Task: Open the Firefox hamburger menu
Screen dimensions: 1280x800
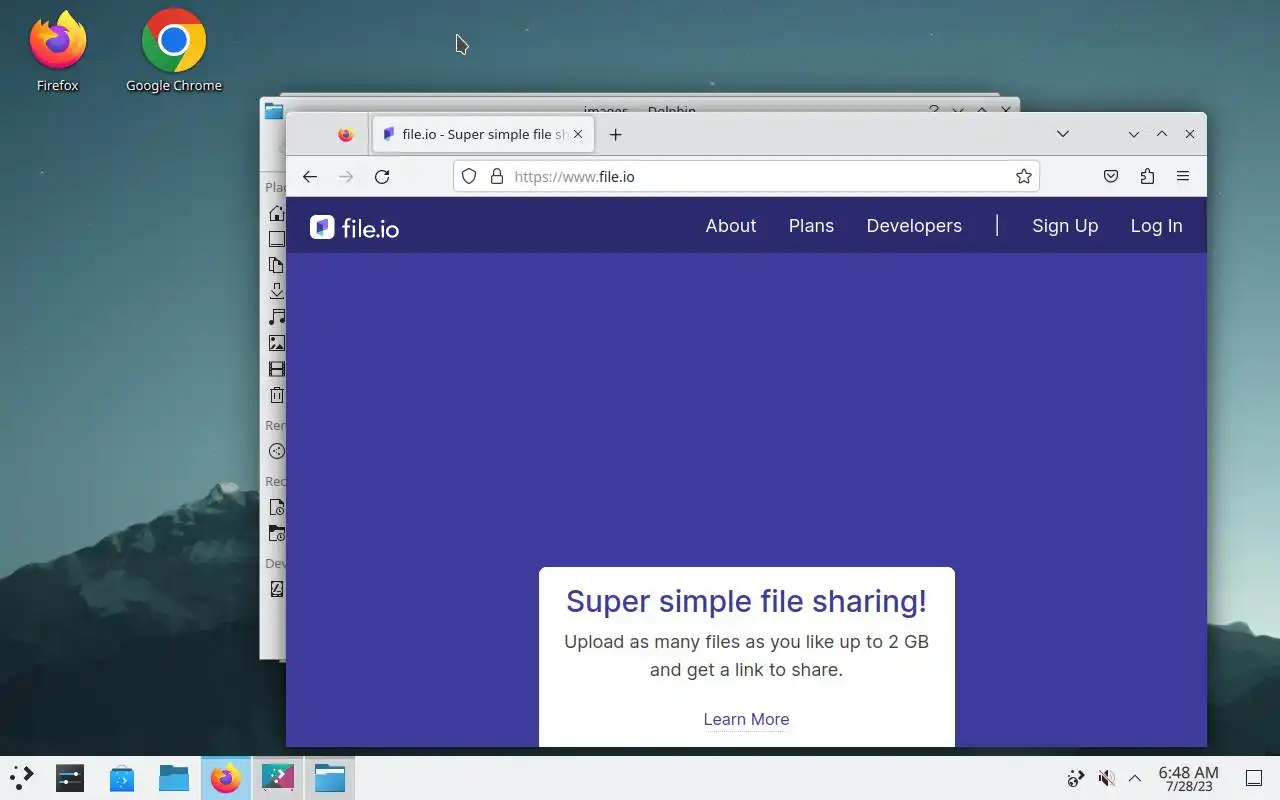Action: click(1183, 177)
